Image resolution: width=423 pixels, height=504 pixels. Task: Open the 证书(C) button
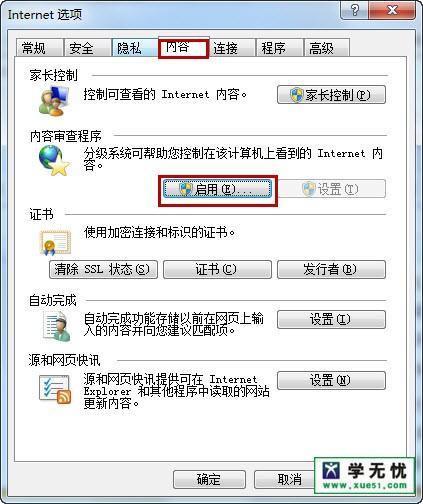click(217, 269)
